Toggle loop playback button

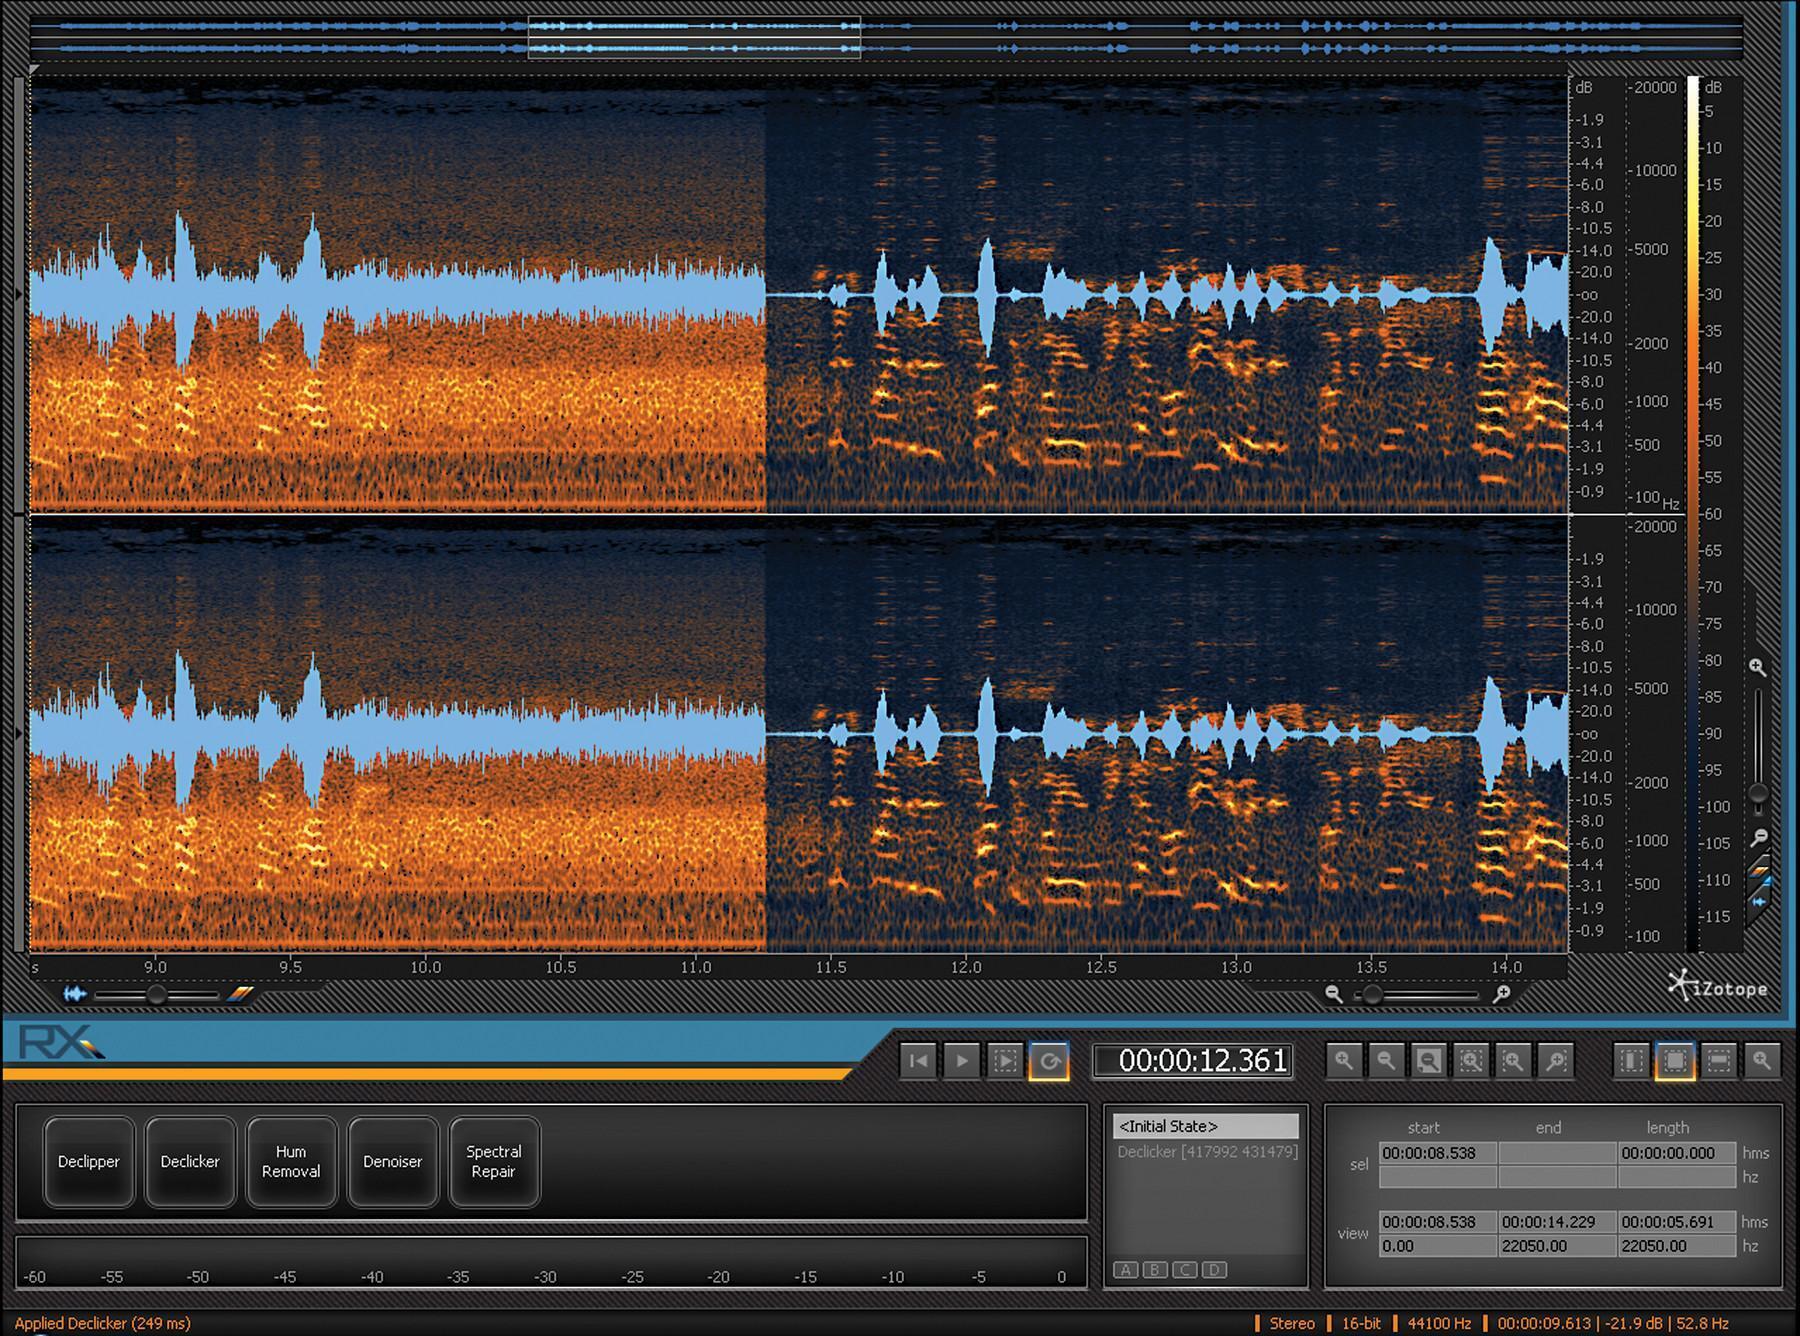pos(1049,1061)
